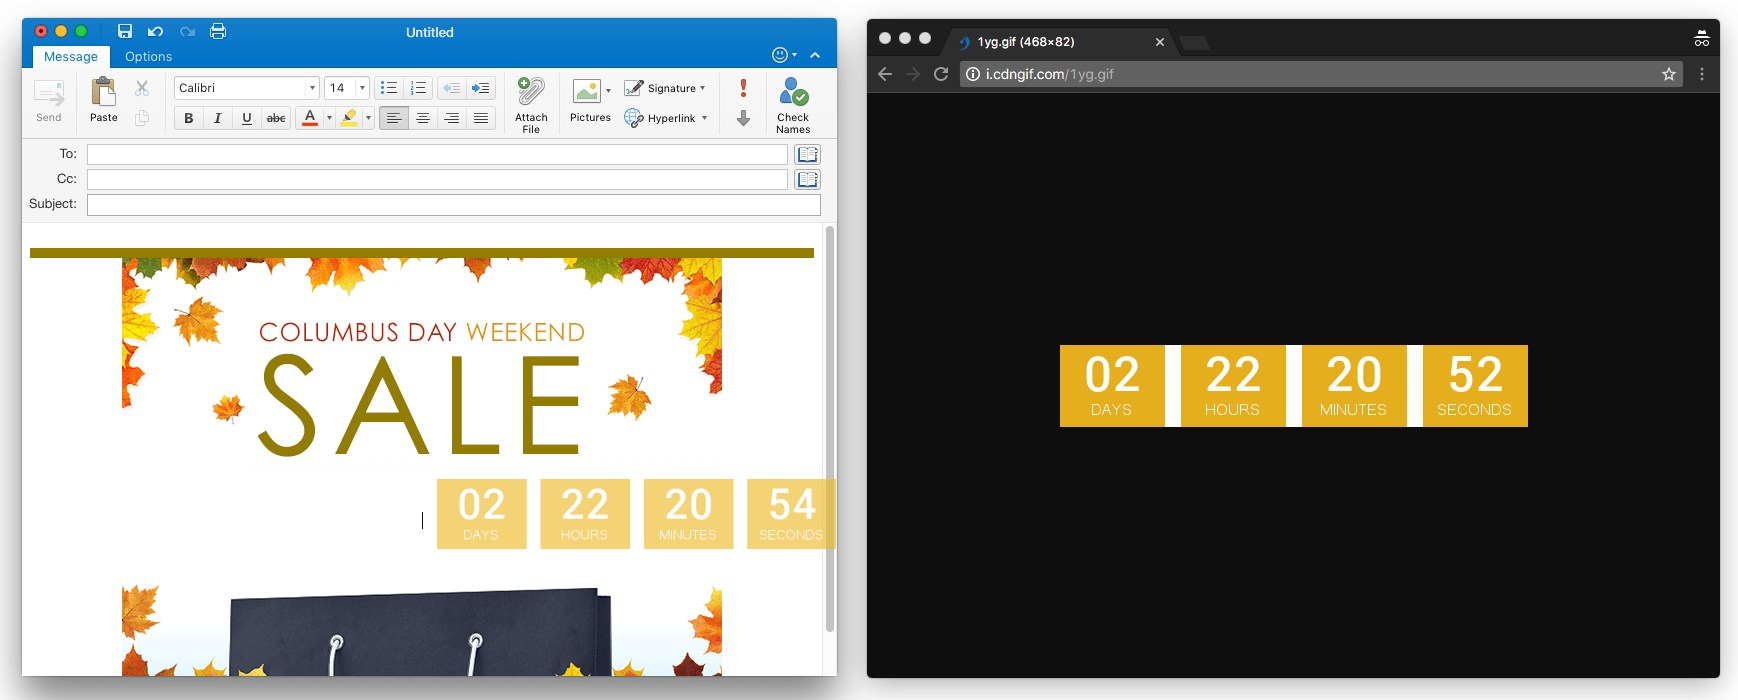1738x700 pixels.
Task: Click the Redo arrow in title bar
Action: [187, 32]
